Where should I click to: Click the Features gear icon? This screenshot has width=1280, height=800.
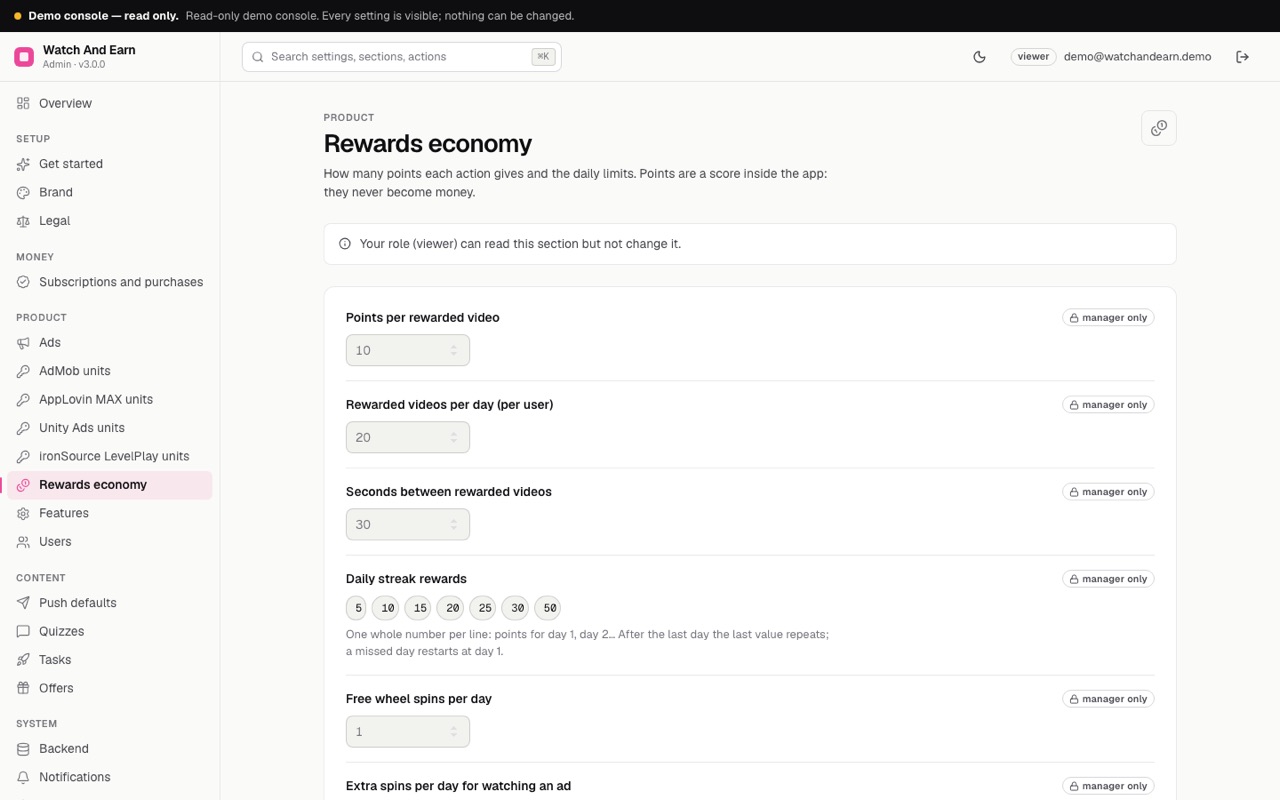(x=23, y=513)
